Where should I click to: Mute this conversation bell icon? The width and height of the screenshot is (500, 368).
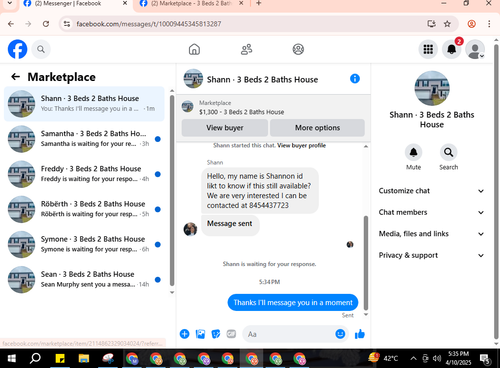[413, 153]
